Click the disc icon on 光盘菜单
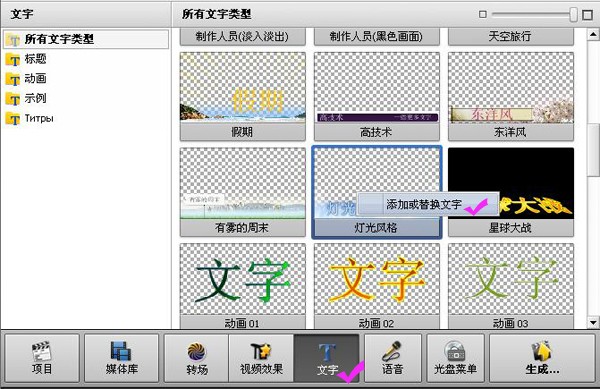600x389 pixels. point(455,351)
